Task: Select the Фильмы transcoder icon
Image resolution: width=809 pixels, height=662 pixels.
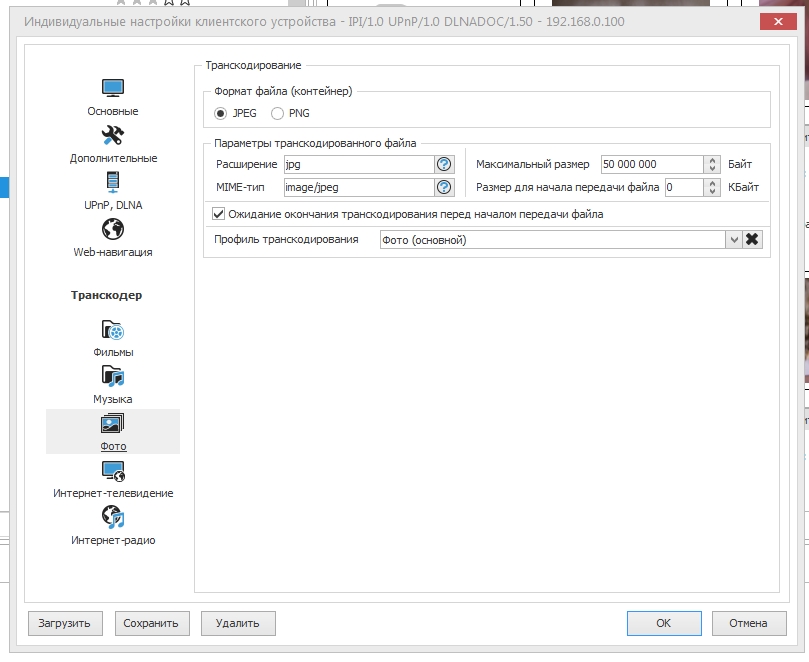Action: 113,330
